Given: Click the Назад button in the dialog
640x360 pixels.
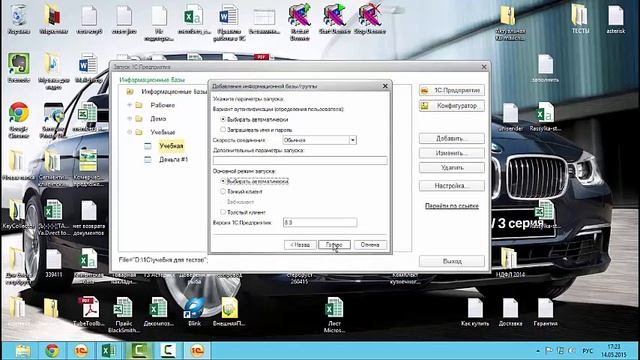Looking at the screenshot, I should tap(300, 245).
